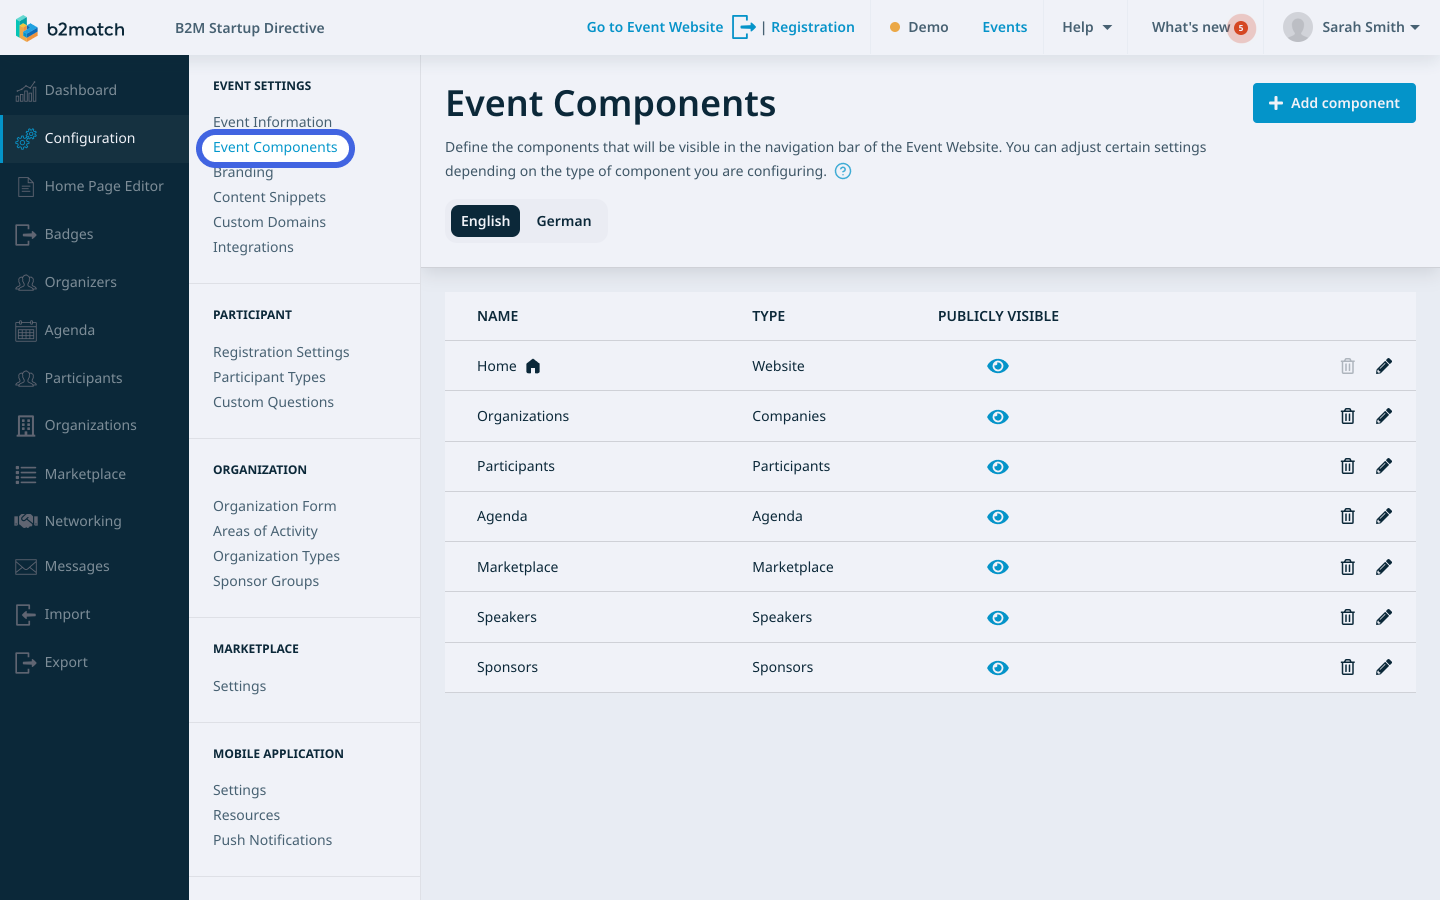Toggle visibility of the Organizations component
This screenshot has height=900, width=1440.
tap(998, 416)
